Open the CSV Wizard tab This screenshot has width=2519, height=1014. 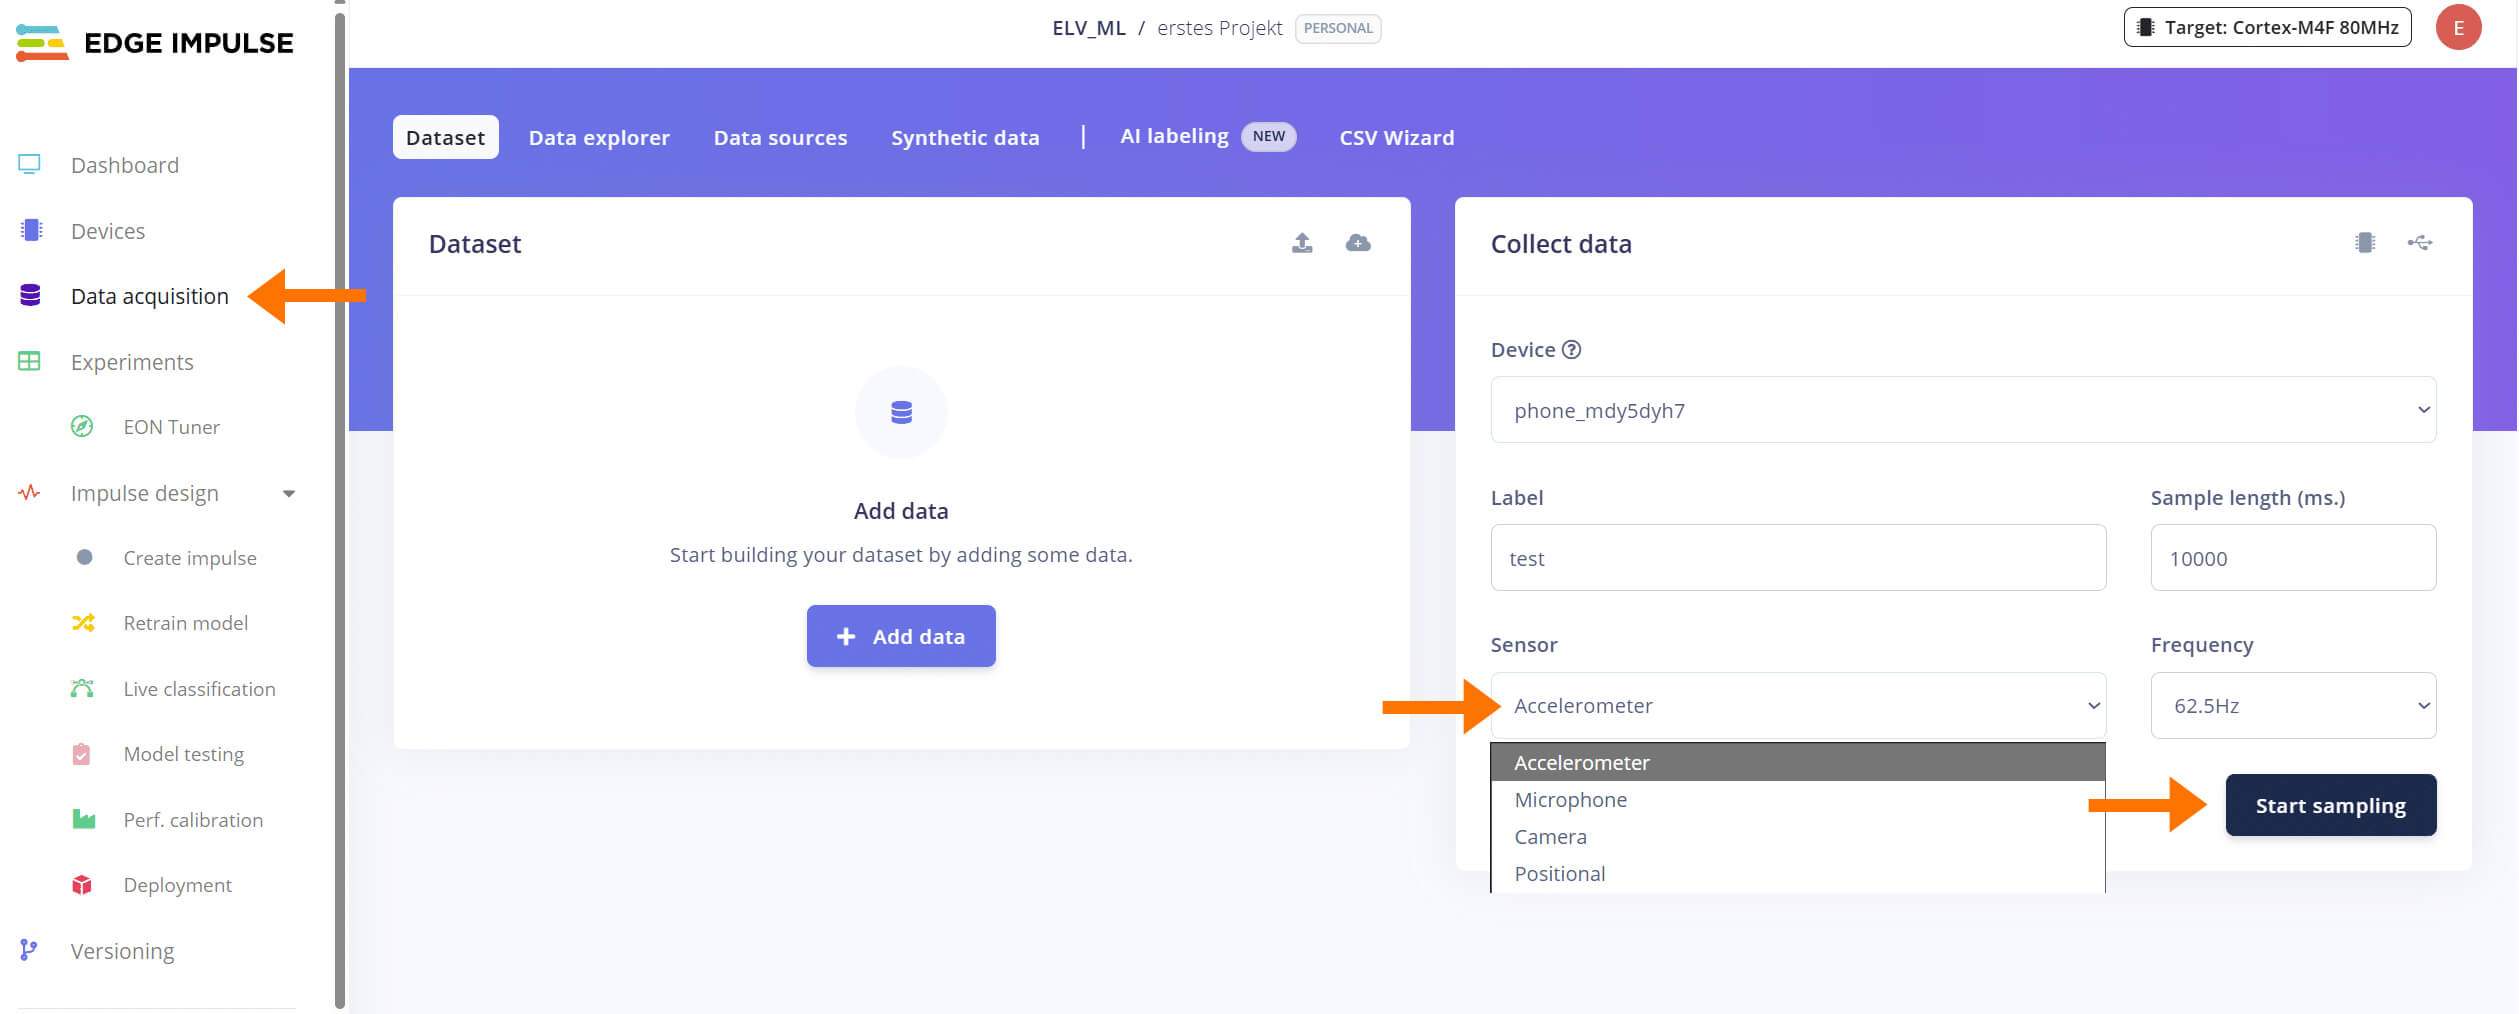1396,137
